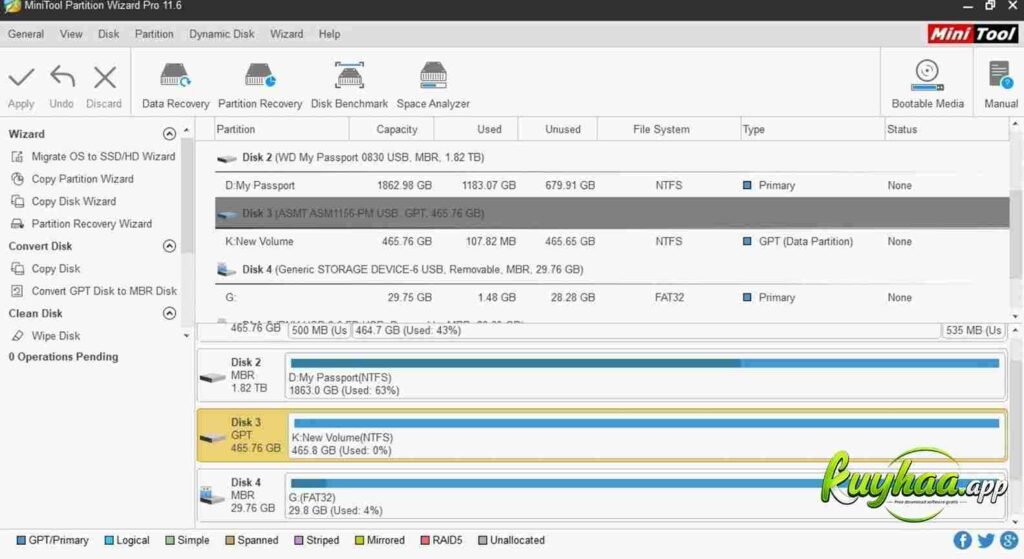Click the Disk 4 removable drive icon in the disk map
Image resolution: width=1024 pixels, height=559 pixels.
tap(212, 496)
